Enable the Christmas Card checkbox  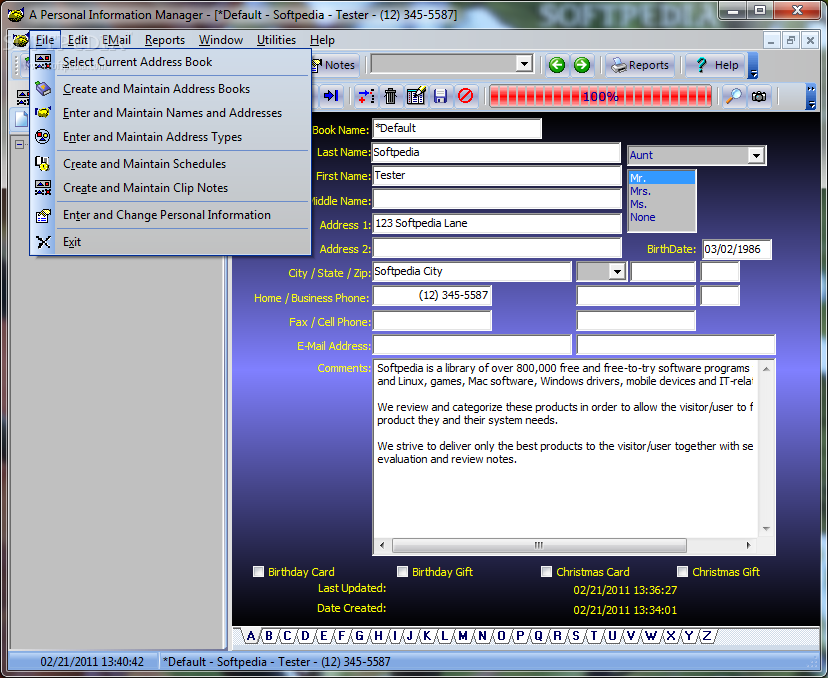(546, 572)
